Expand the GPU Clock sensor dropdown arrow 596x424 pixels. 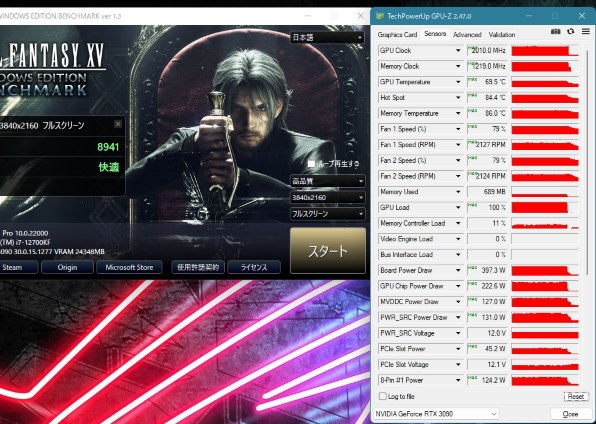pos(458,50)
